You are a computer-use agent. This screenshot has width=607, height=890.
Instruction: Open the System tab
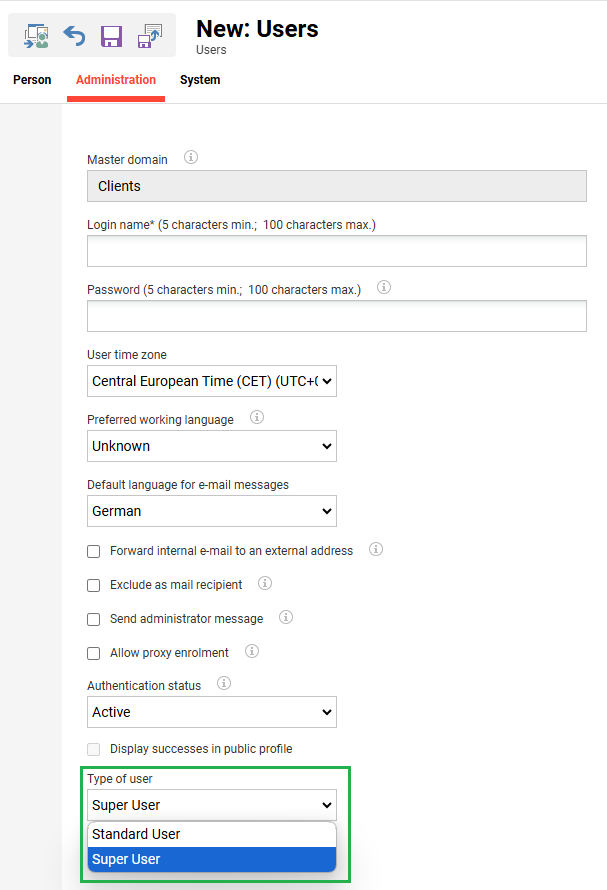[x=199, y=79]
